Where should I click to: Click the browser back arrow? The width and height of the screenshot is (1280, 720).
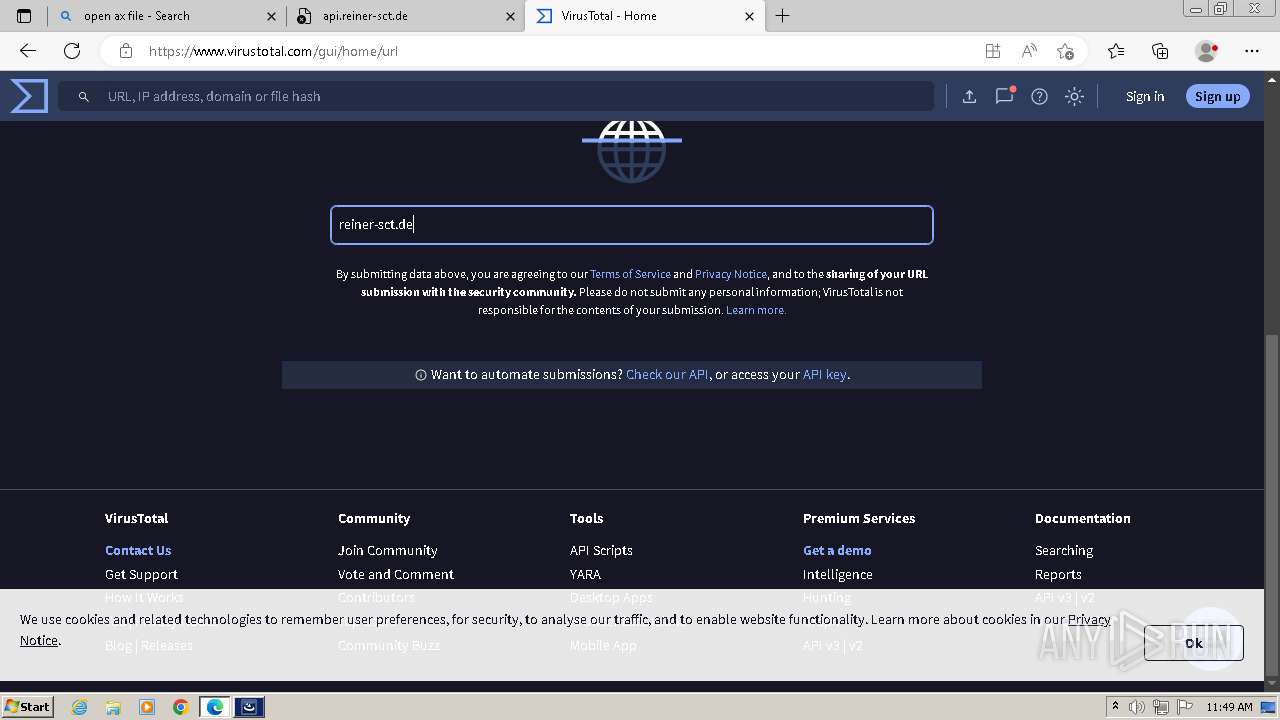pos(28,51)
